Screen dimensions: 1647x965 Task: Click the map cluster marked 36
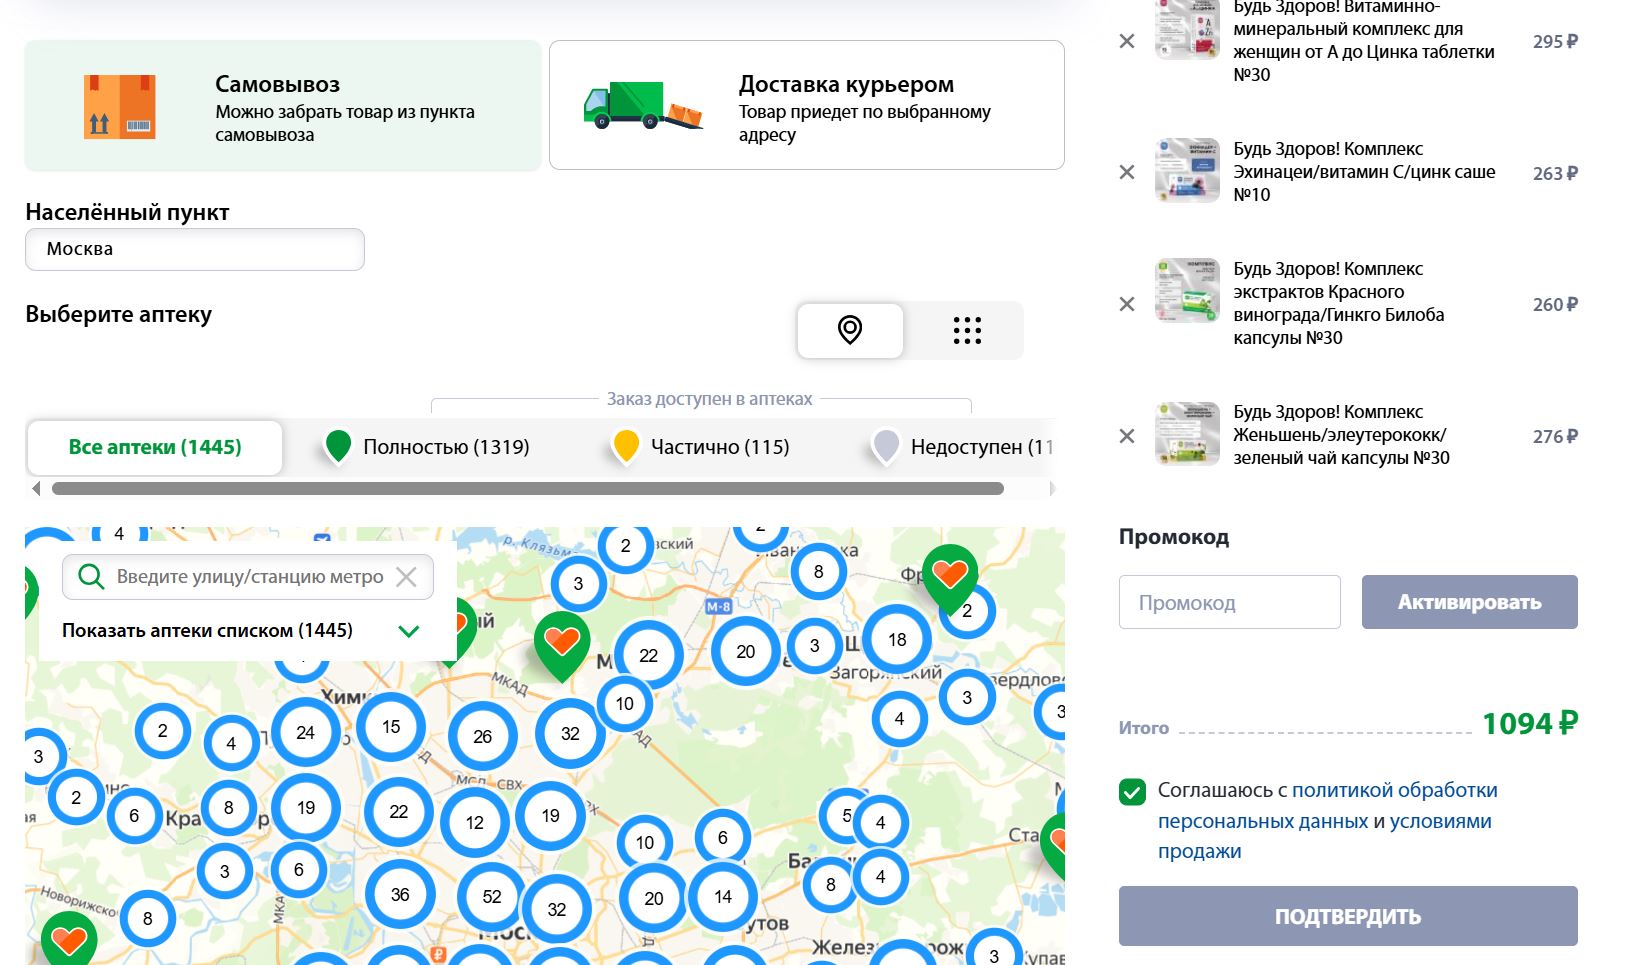(x=400, y=895)
